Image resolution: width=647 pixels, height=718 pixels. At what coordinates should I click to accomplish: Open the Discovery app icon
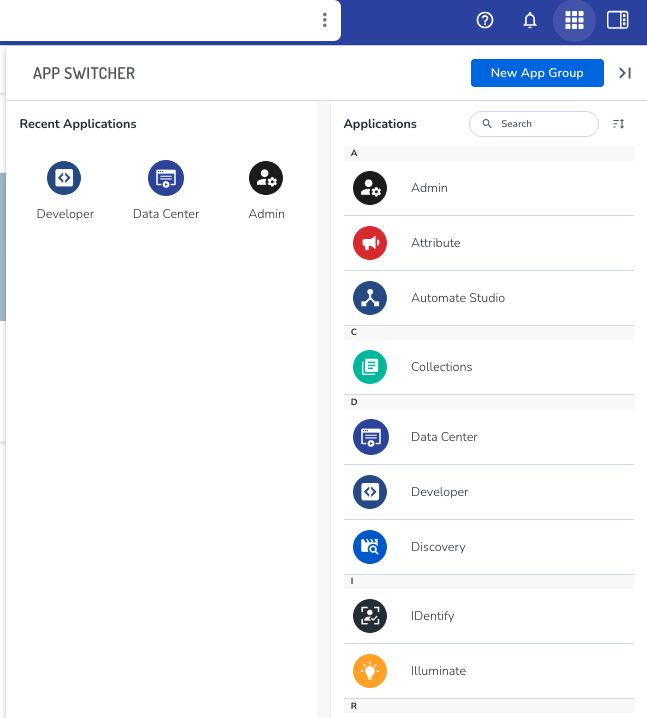coord(370,547)
